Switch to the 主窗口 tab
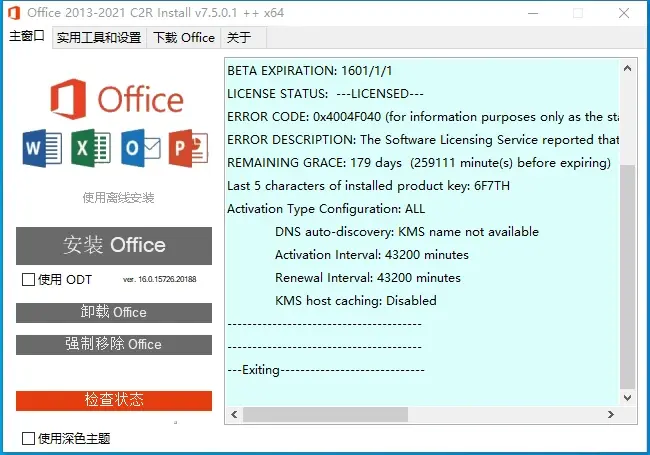The width and height of the screenshot is (650, 455). (x=27, y=36)
